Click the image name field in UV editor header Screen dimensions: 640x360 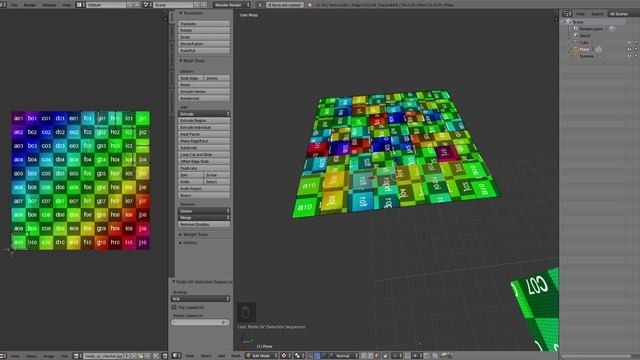coord(103,356)
